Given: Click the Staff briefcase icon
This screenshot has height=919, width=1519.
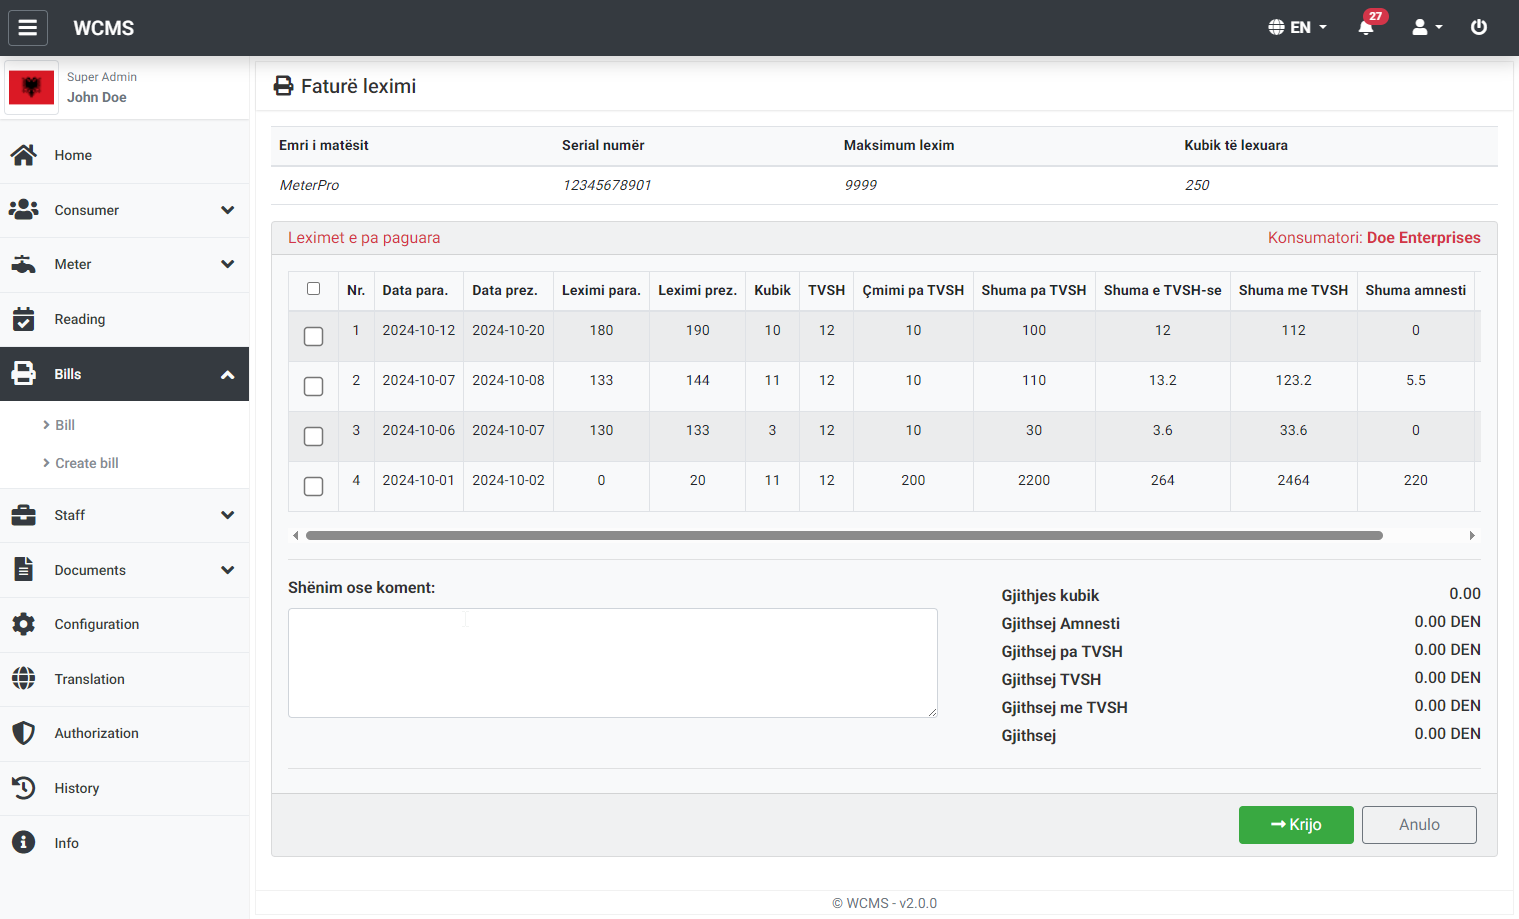Looking at the screenshot, I should click(x=24, y=515).
